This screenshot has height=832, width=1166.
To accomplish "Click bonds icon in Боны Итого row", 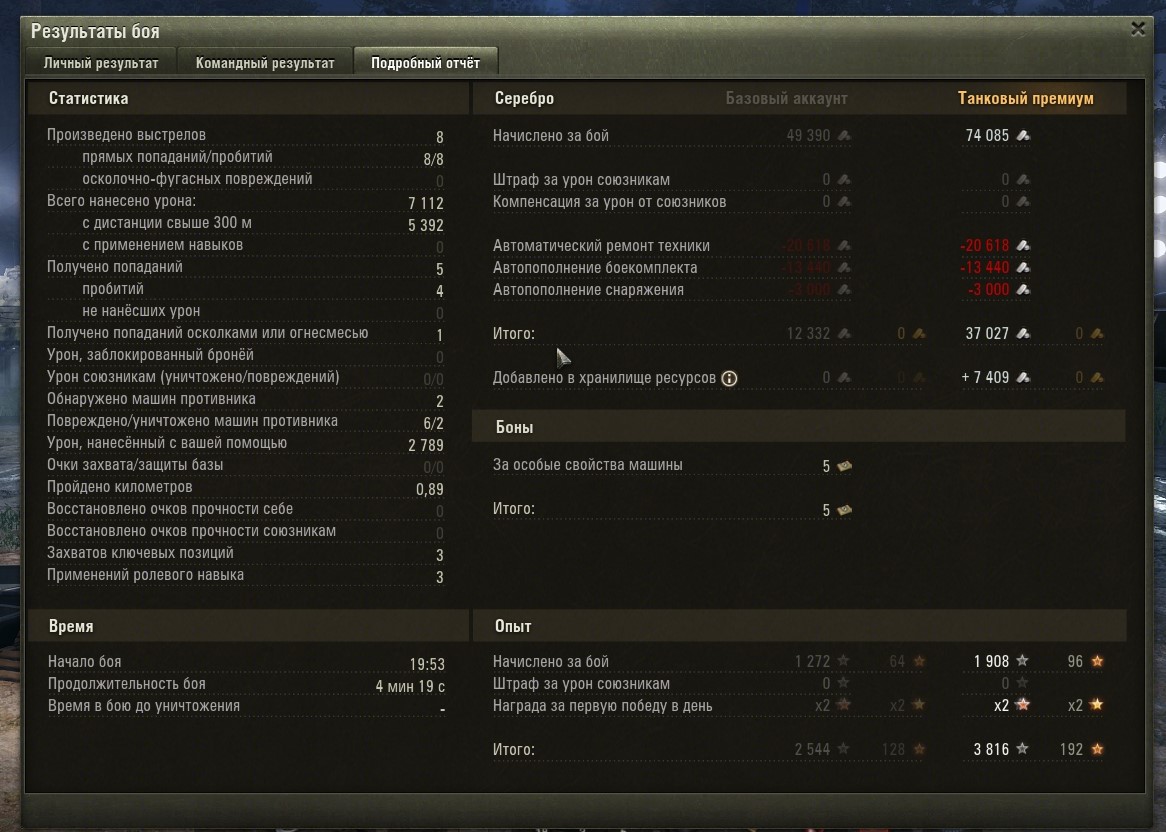I will coord(844,510).
